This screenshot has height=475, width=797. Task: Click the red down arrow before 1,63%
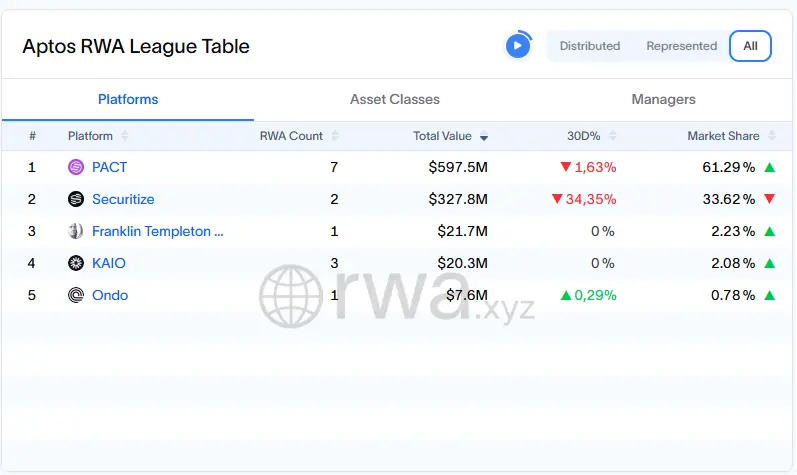pyautogui.click(x=566, y=167)
